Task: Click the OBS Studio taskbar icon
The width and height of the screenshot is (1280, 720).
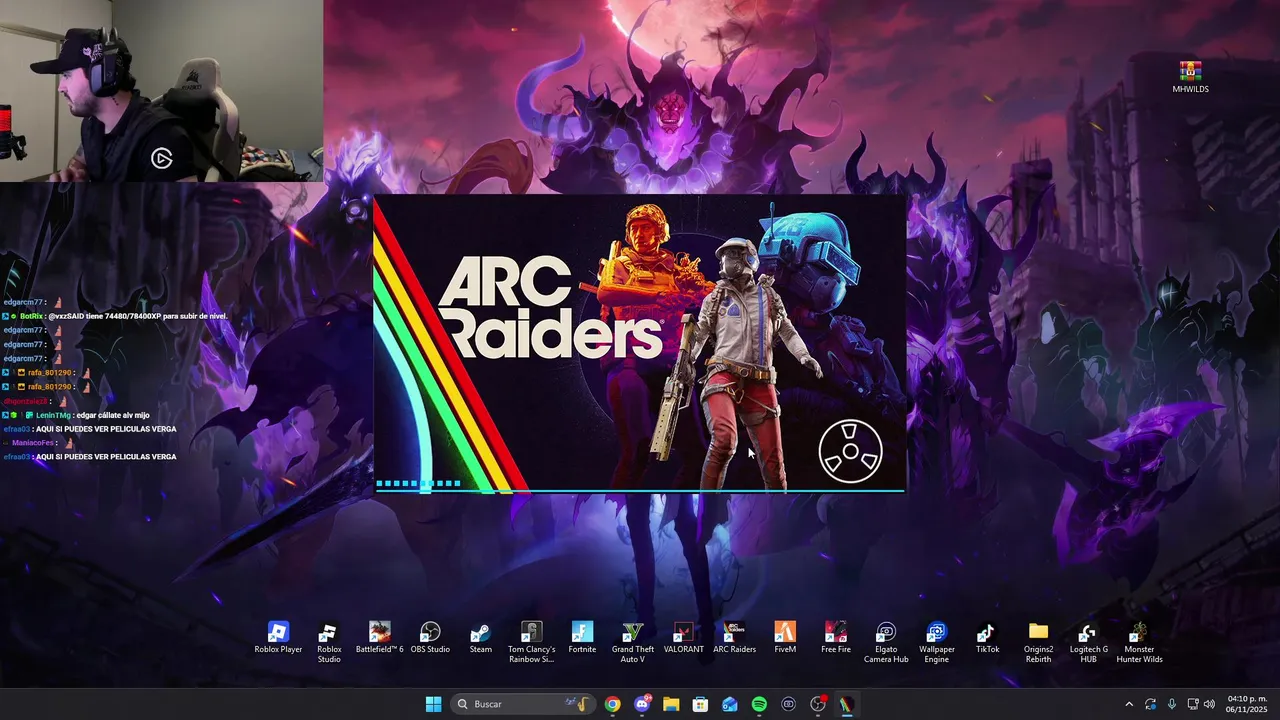Action: (x=818, y=704)
